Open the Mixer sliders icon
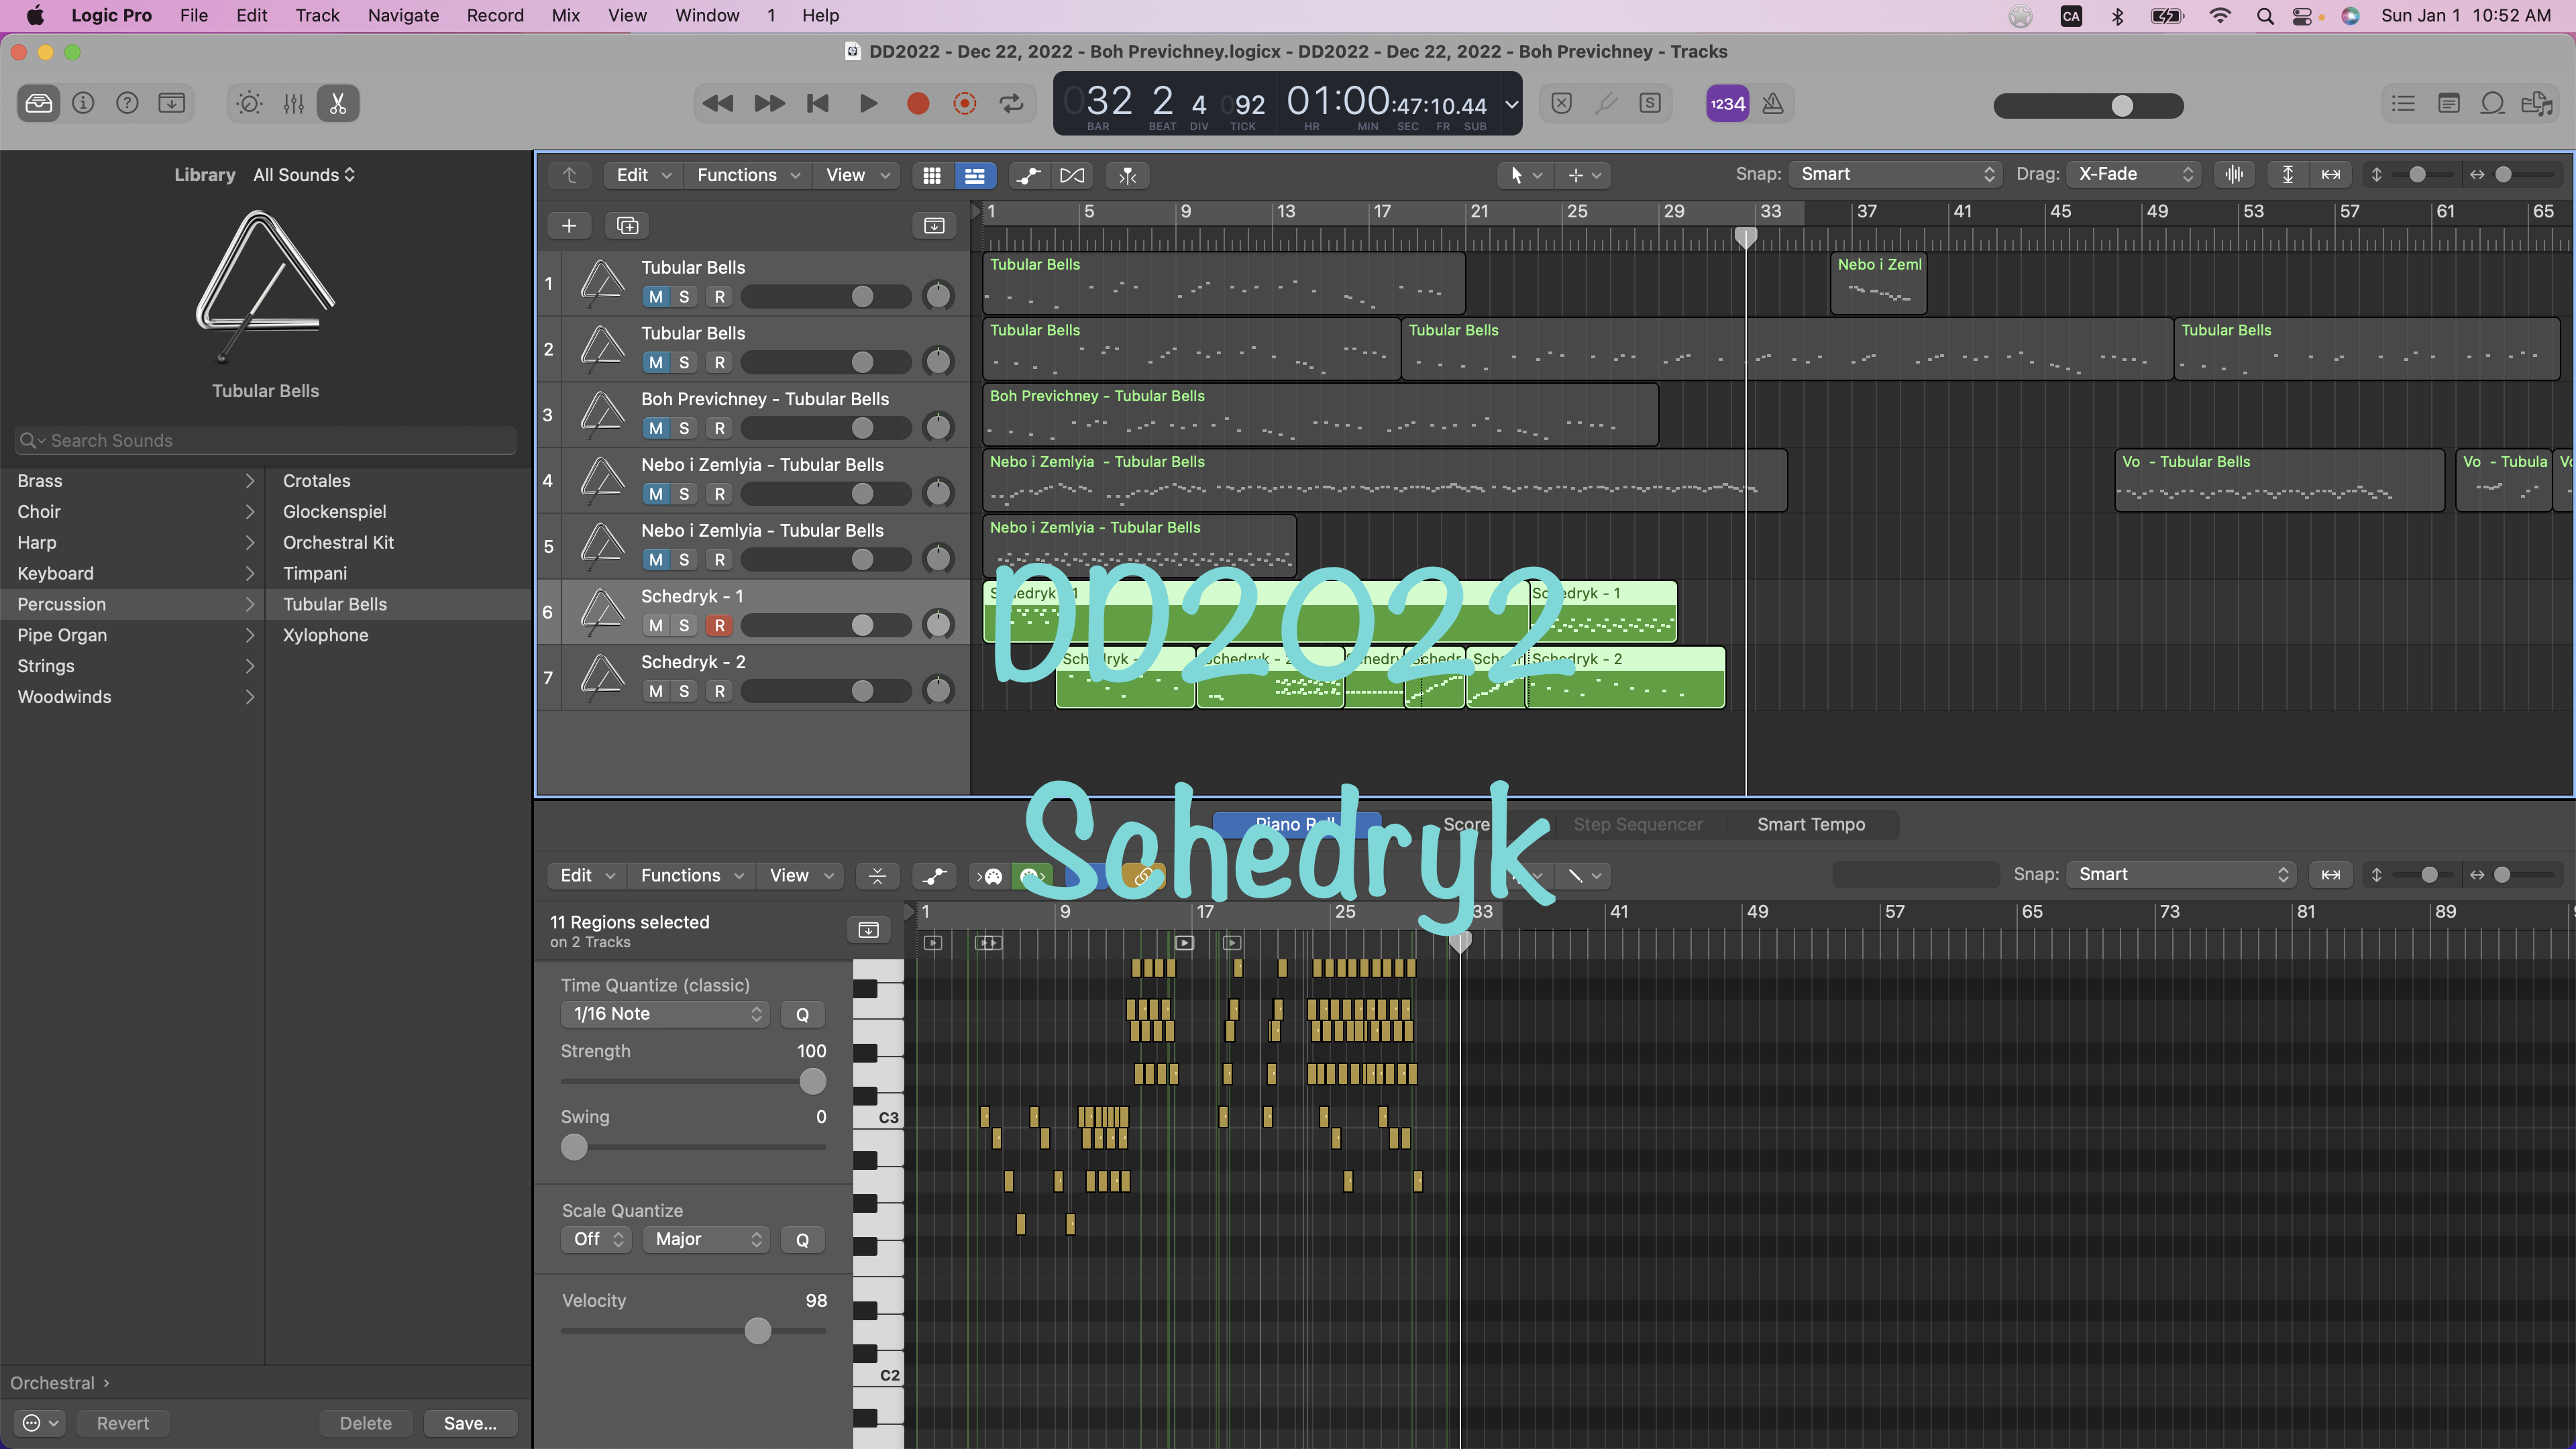This screenshot has height=1449, width=2576. [x=293, y=103]
